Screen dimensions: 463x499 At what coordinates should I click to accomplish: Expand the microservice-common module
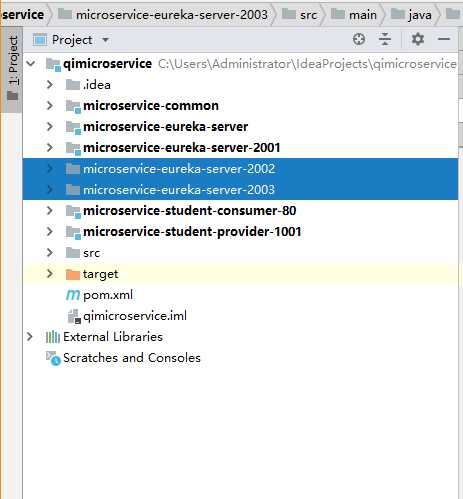pyautogui.click(x=50, y=106)
